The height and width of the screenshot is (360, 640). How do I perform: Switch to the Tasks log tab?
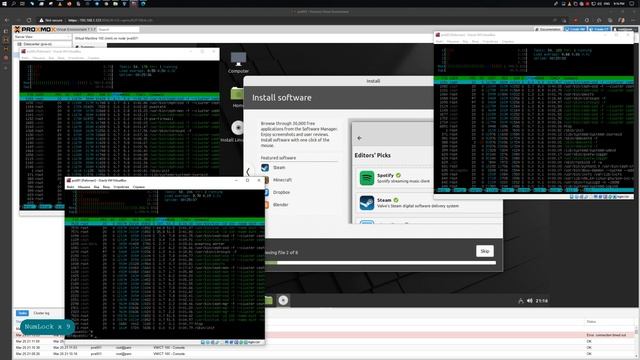click(22, 313)
